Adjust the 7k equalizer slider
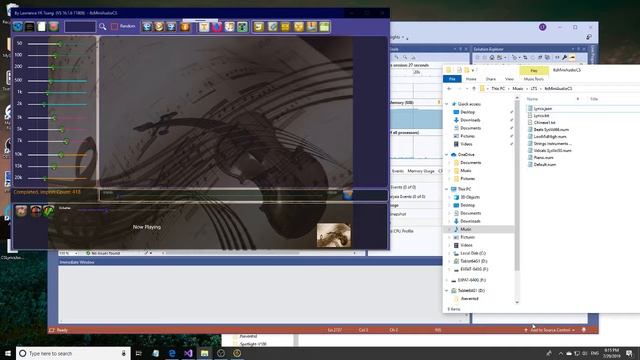The height and width of the screenshot is (360, 640). (x=57, y=141)
